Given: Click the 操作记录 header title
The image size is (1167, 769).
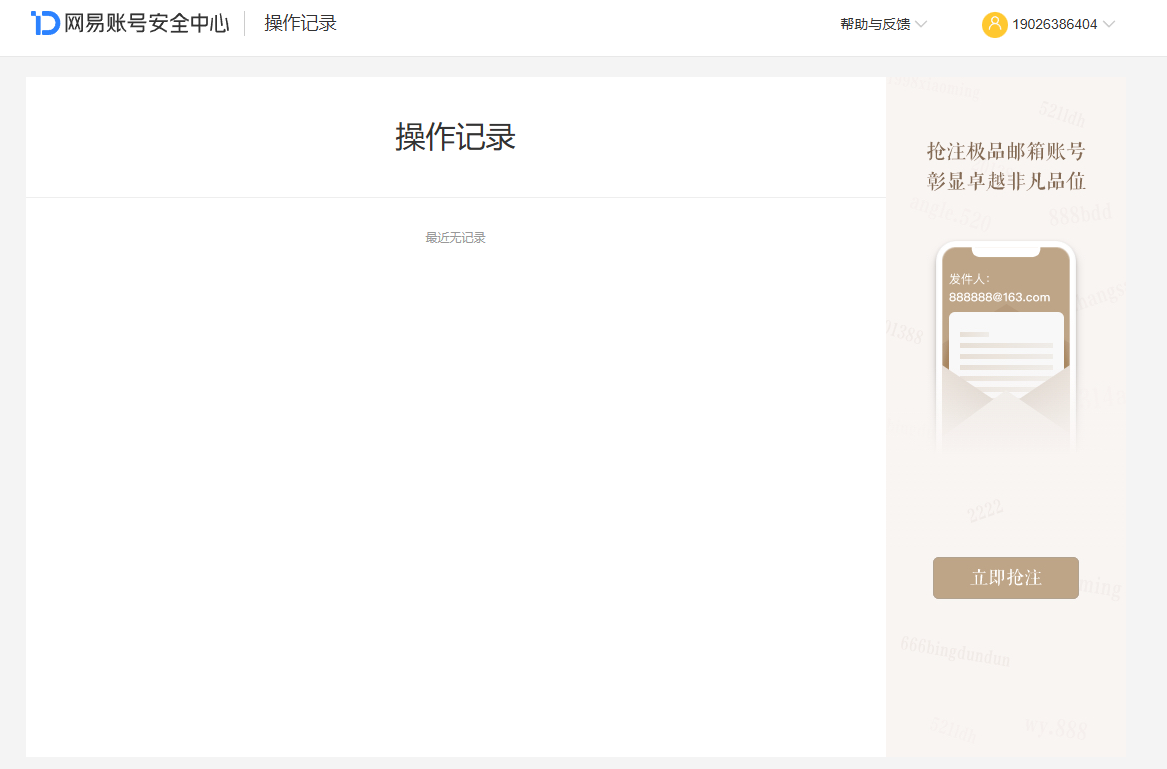Looking at the screenshot, I should (301, 23).
